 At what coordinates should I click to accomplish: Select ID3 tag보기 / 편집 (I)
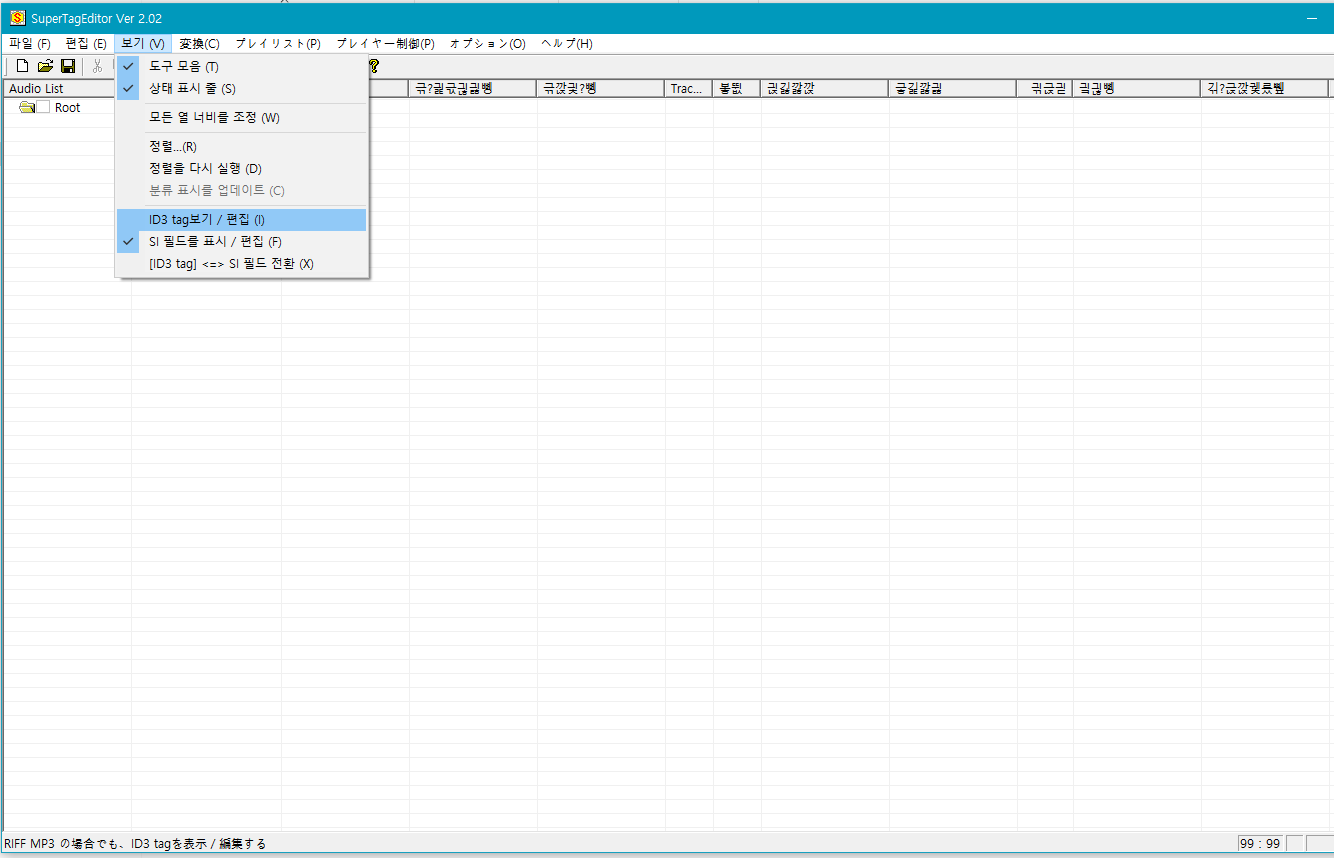coord(242,219)
